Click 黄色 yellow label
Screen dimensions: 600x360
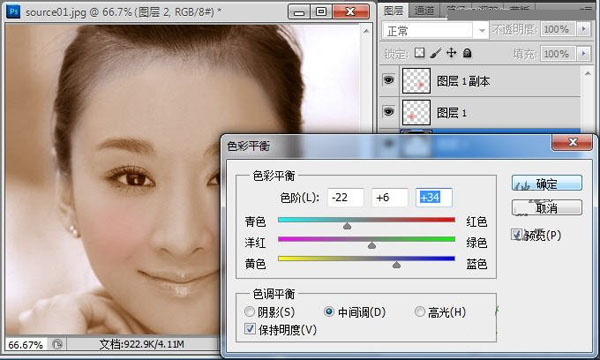(x=255, y=264)
